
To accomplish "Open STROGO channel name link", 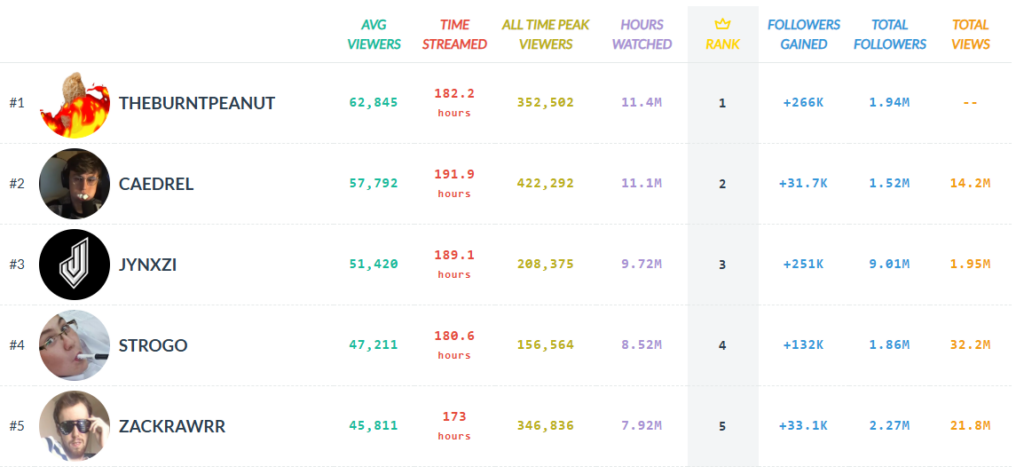I will 153,345.
